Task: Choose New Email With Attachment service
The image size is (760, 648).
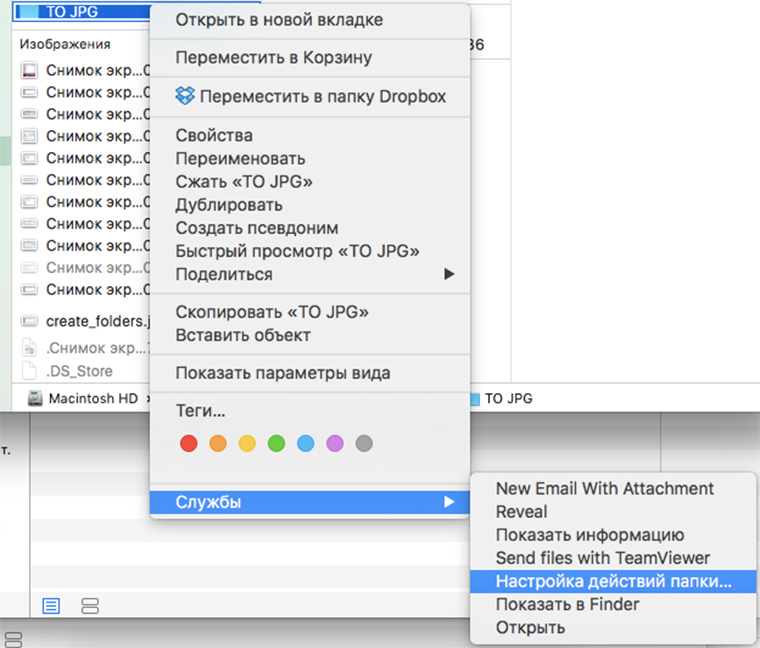Action: pyautogui.click(x=613, y=489)
